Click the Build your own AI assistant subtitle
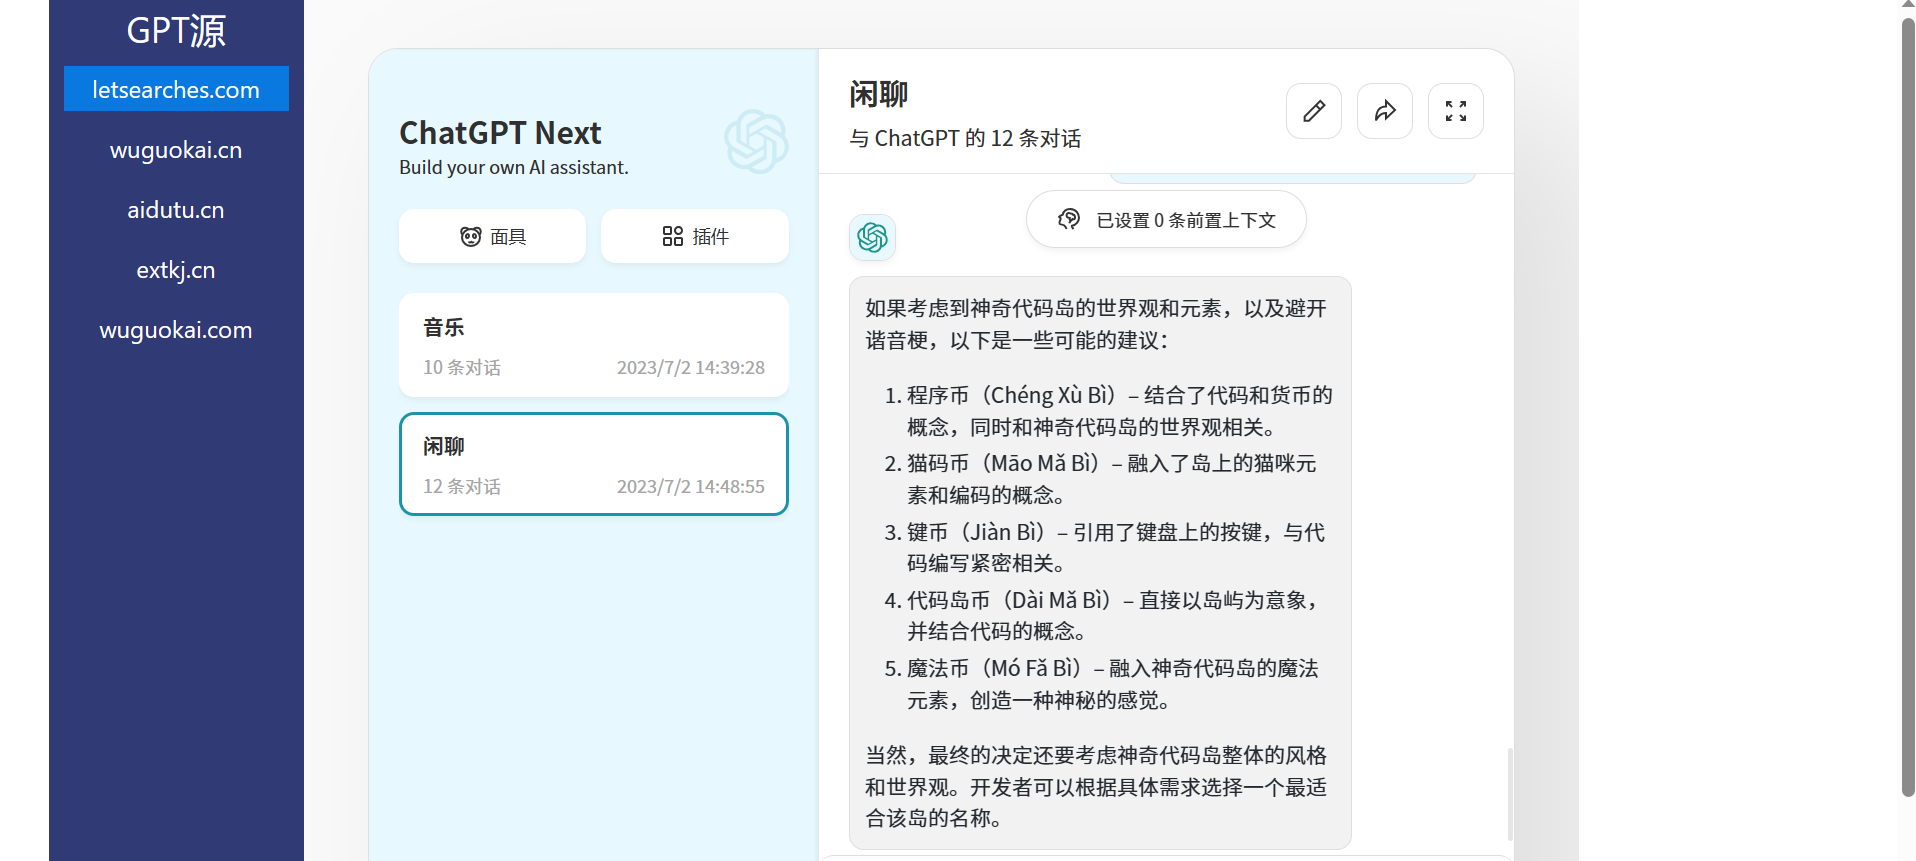Image resolution: width=1916 pixels, height=861 pixels. (x=514, y=167)
